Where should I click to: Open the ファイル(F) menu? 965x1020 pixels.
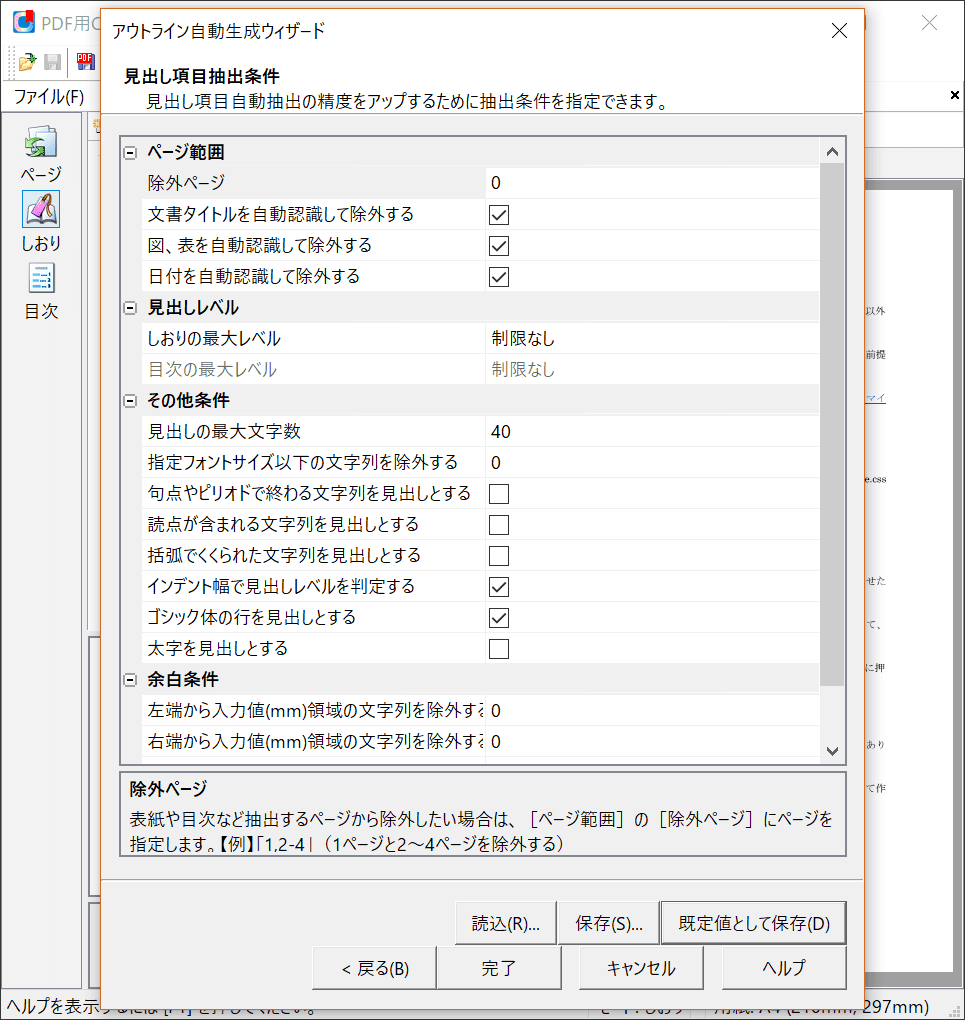point(48,96)
